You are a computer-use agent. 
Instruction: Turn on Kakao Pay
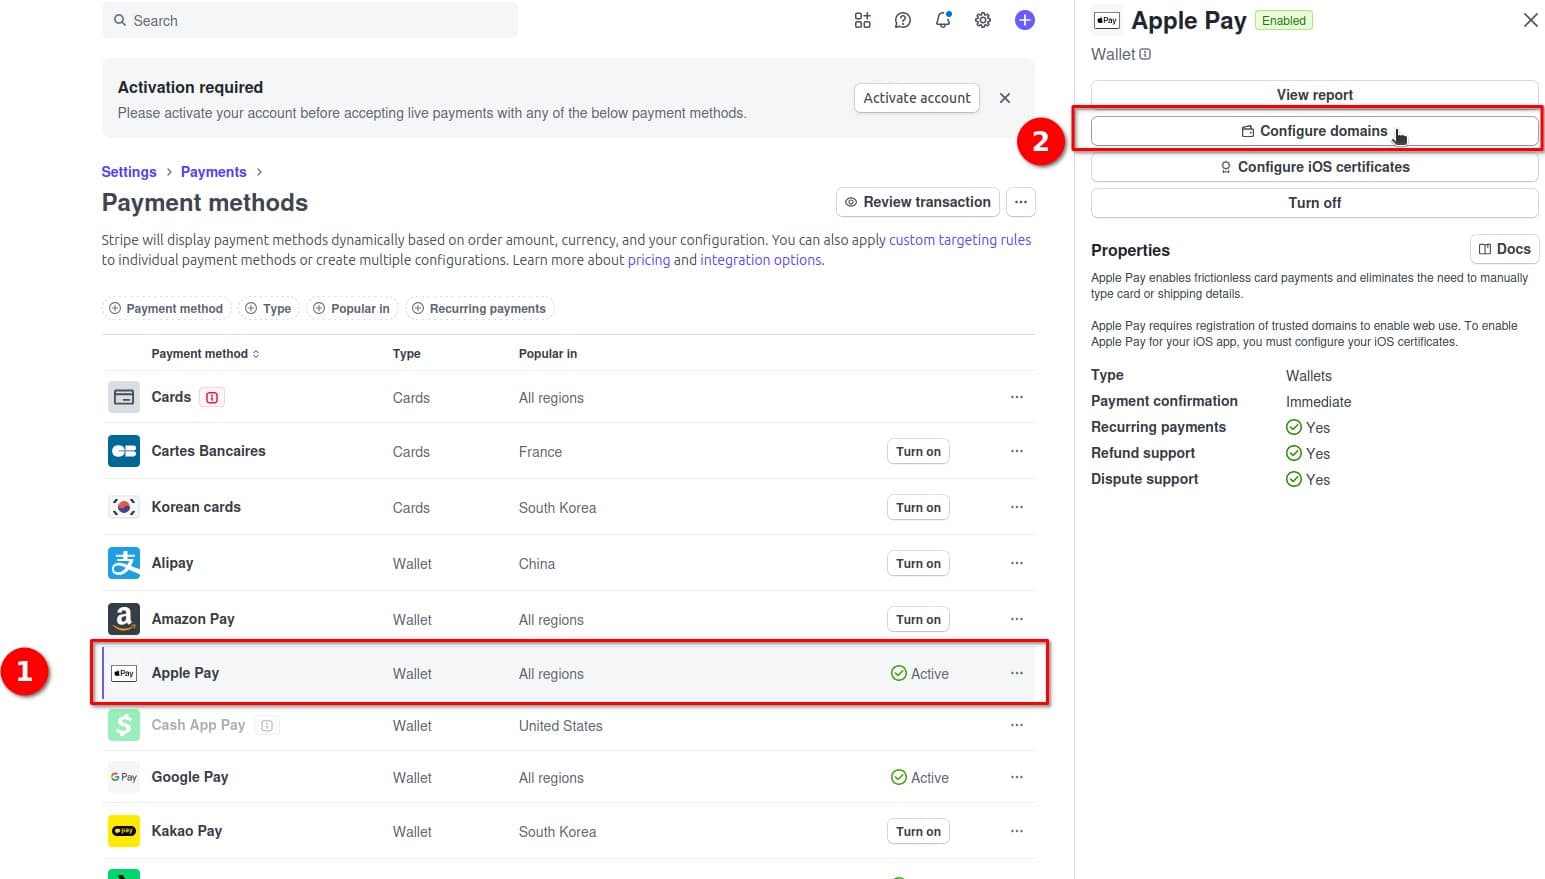(x=918, y=831)
